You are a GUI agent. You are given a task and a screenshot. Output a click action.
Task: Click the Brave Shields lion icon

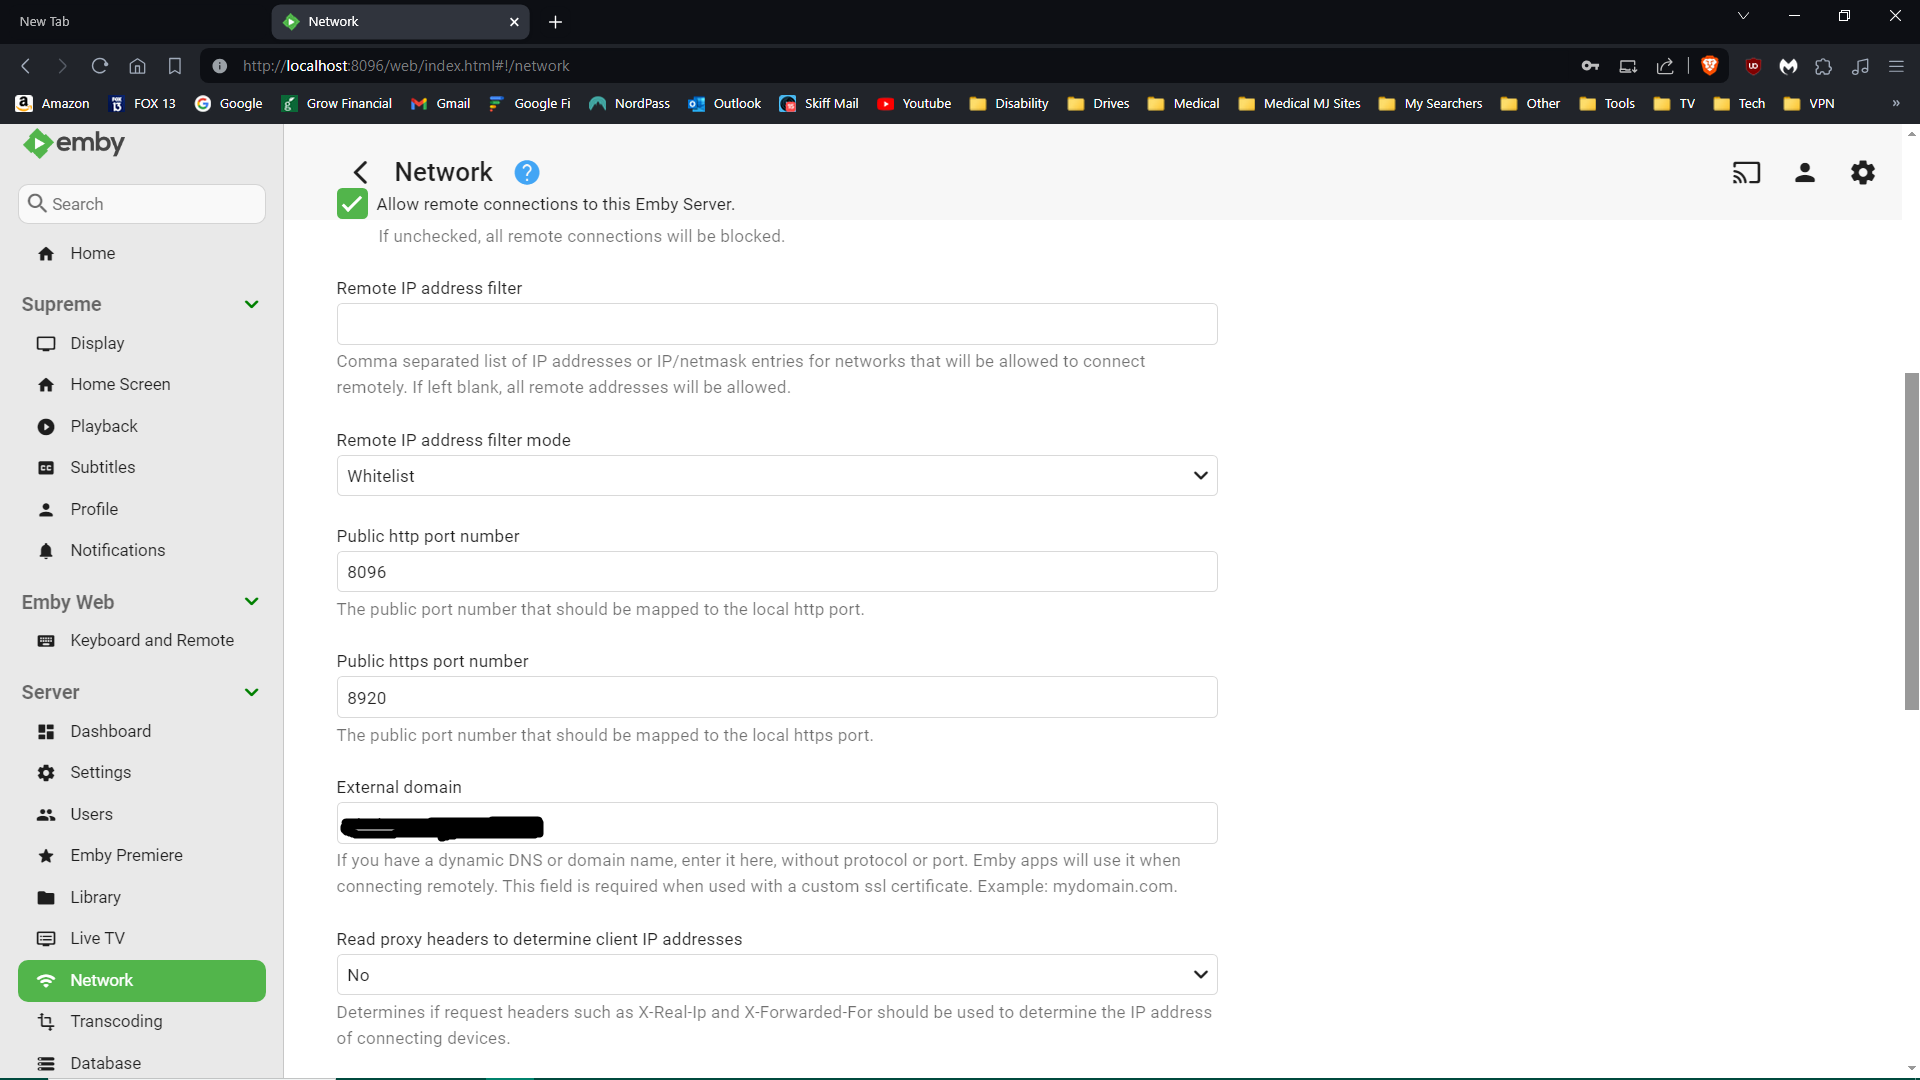pos(1709,66)
